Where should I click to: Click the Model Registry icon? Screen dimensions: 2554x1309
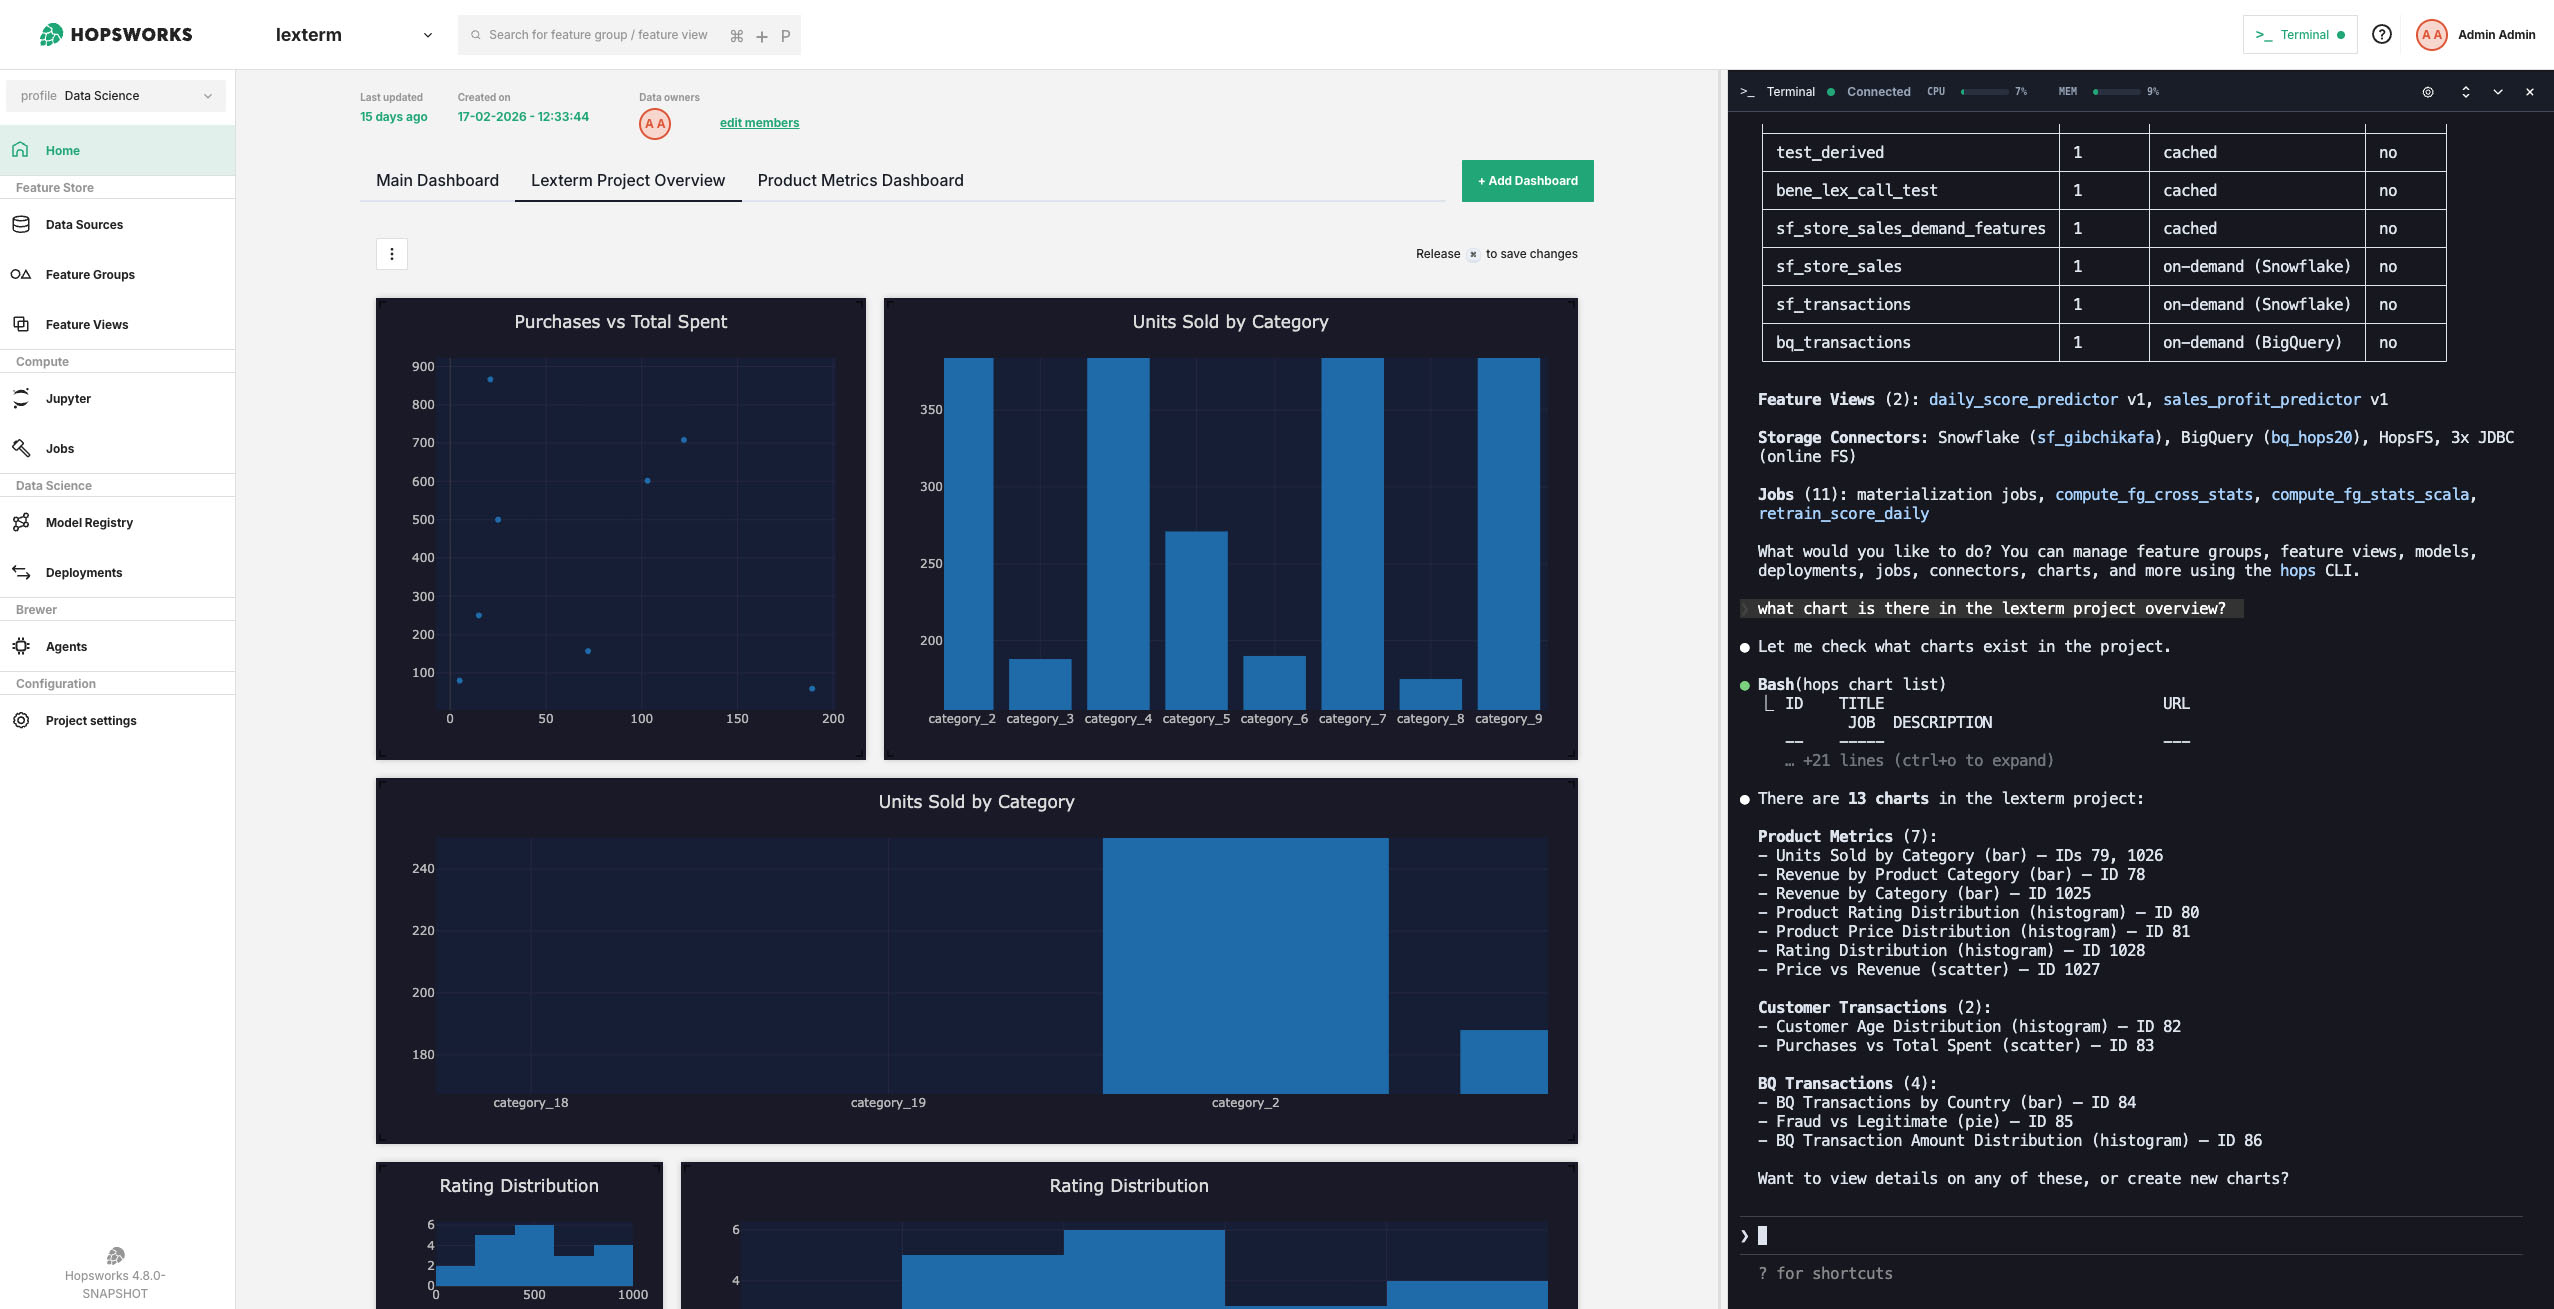coord(21,522)
